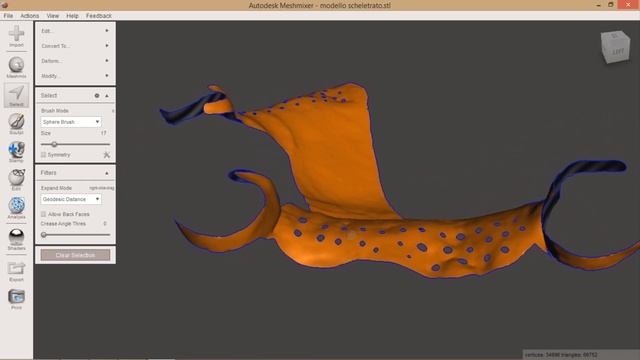
Task: Open the Print tool
Action: click(x=16, y=299)
